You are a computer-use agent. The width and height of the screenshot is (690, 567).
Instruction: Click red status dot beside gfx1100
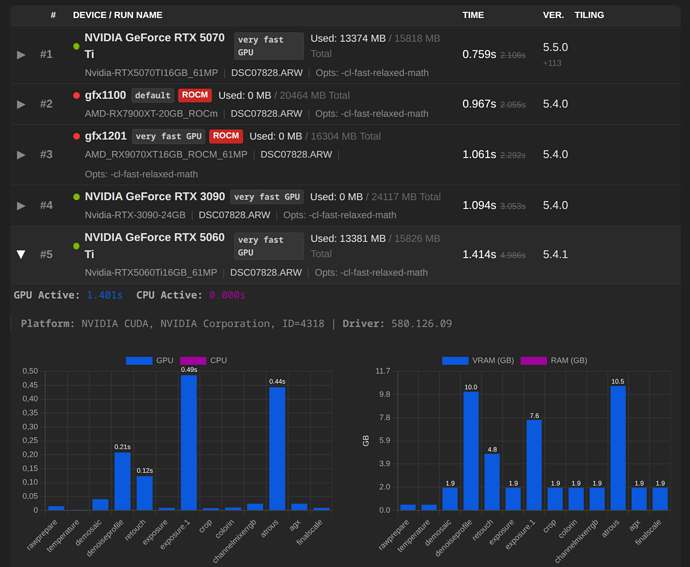coord(76,95)
